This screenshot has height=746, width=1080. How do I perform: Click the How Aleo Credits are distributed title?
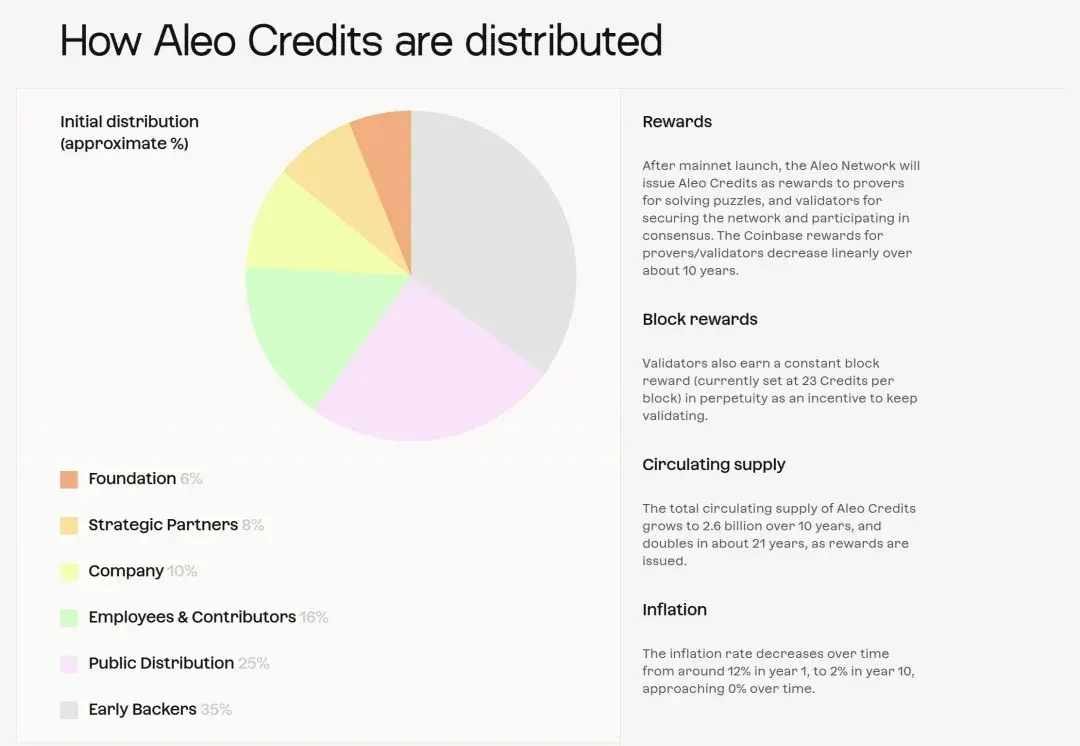tap(361, 40)
